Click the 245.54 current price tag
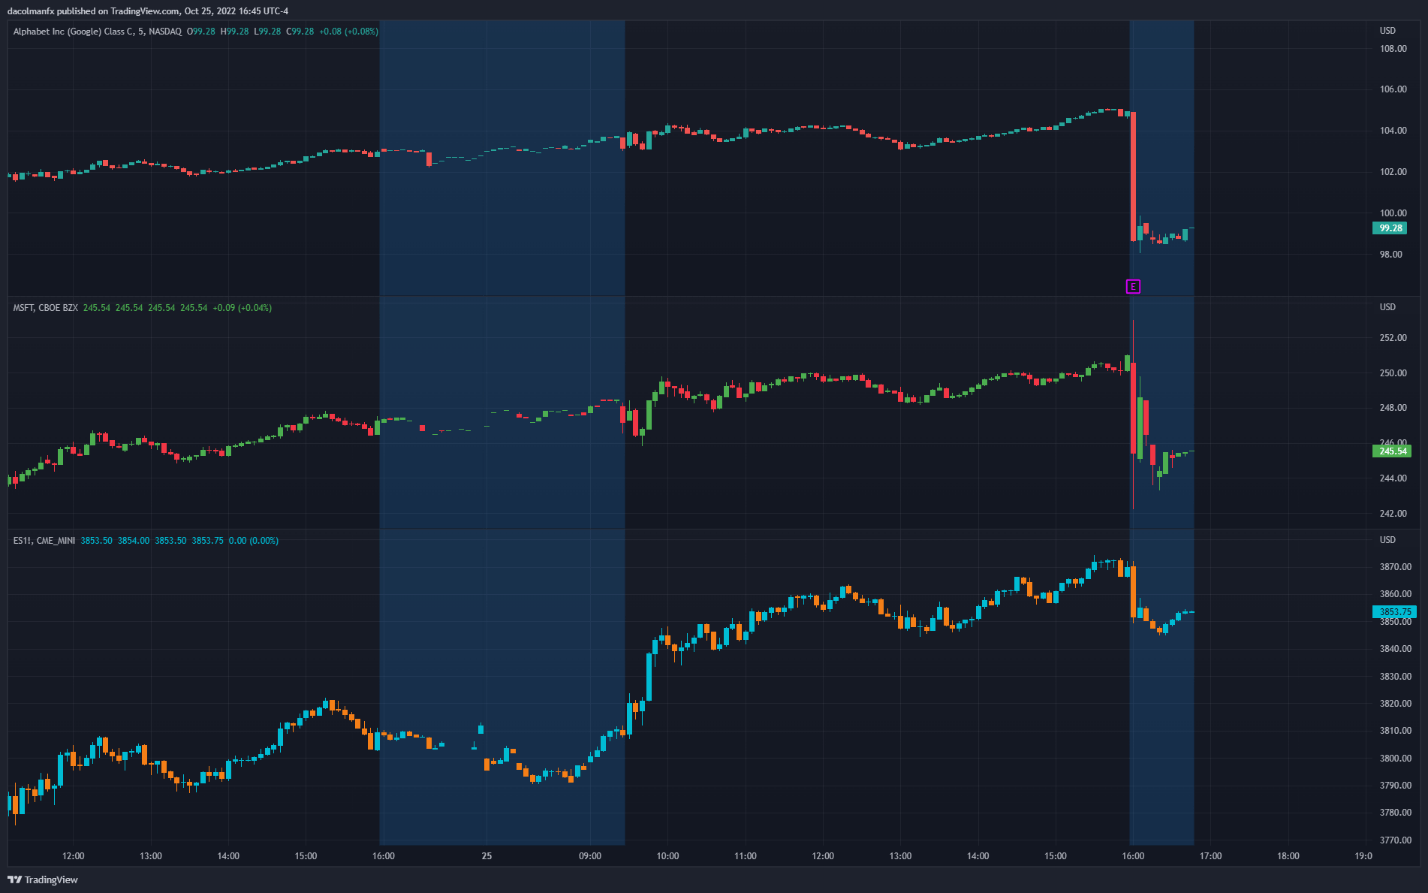The width and height of the screenshot is (1428, 893). 1393,451
